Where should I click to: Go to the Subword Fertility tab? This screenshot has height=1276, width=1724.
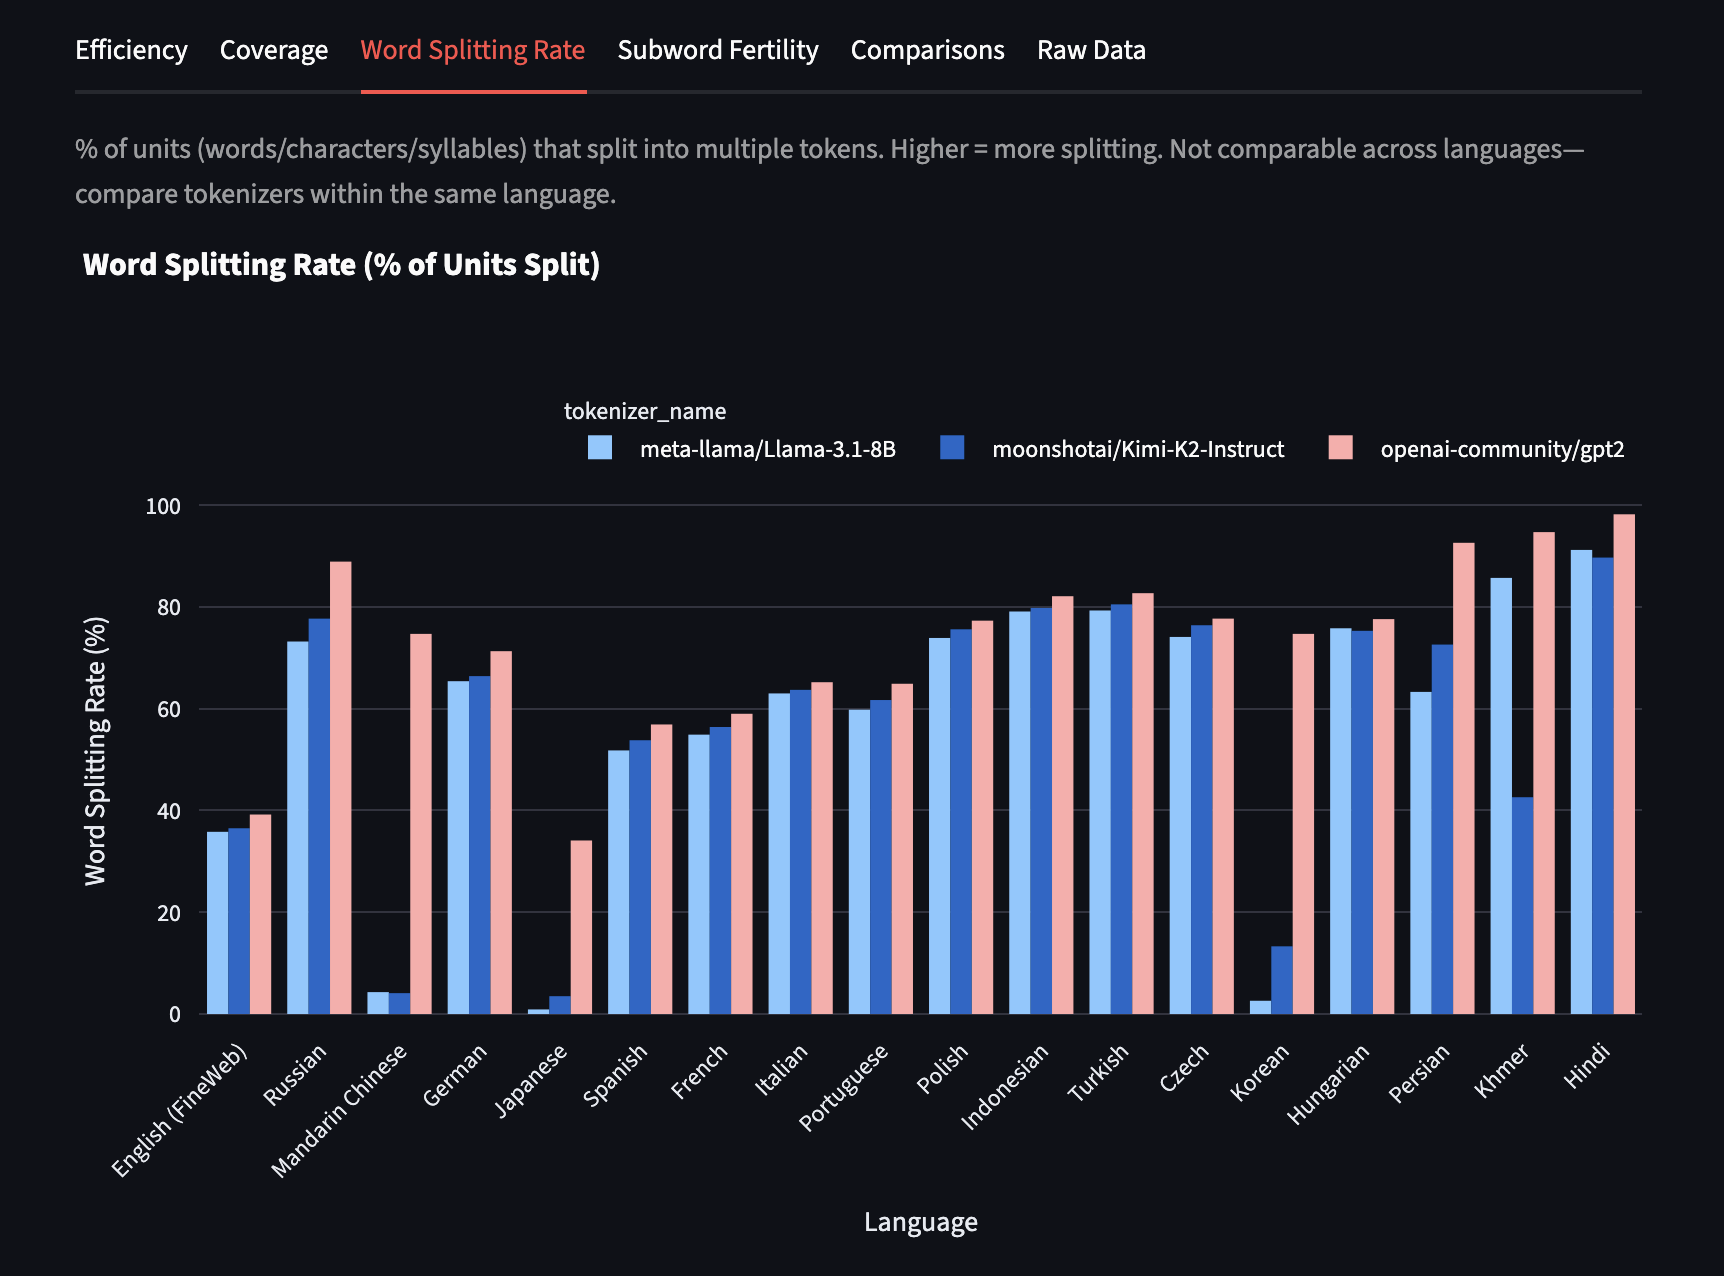click(x=717, y=50)
